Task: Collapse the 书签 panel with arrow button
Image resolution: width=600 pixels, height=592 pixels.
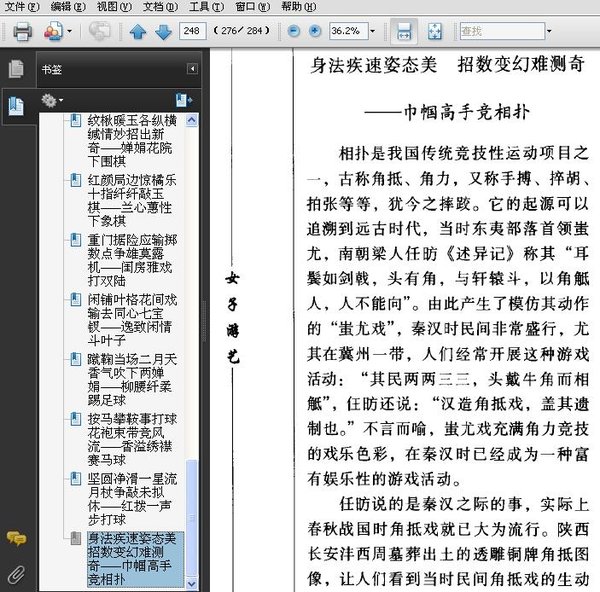Action: click(x=192, y=69)
